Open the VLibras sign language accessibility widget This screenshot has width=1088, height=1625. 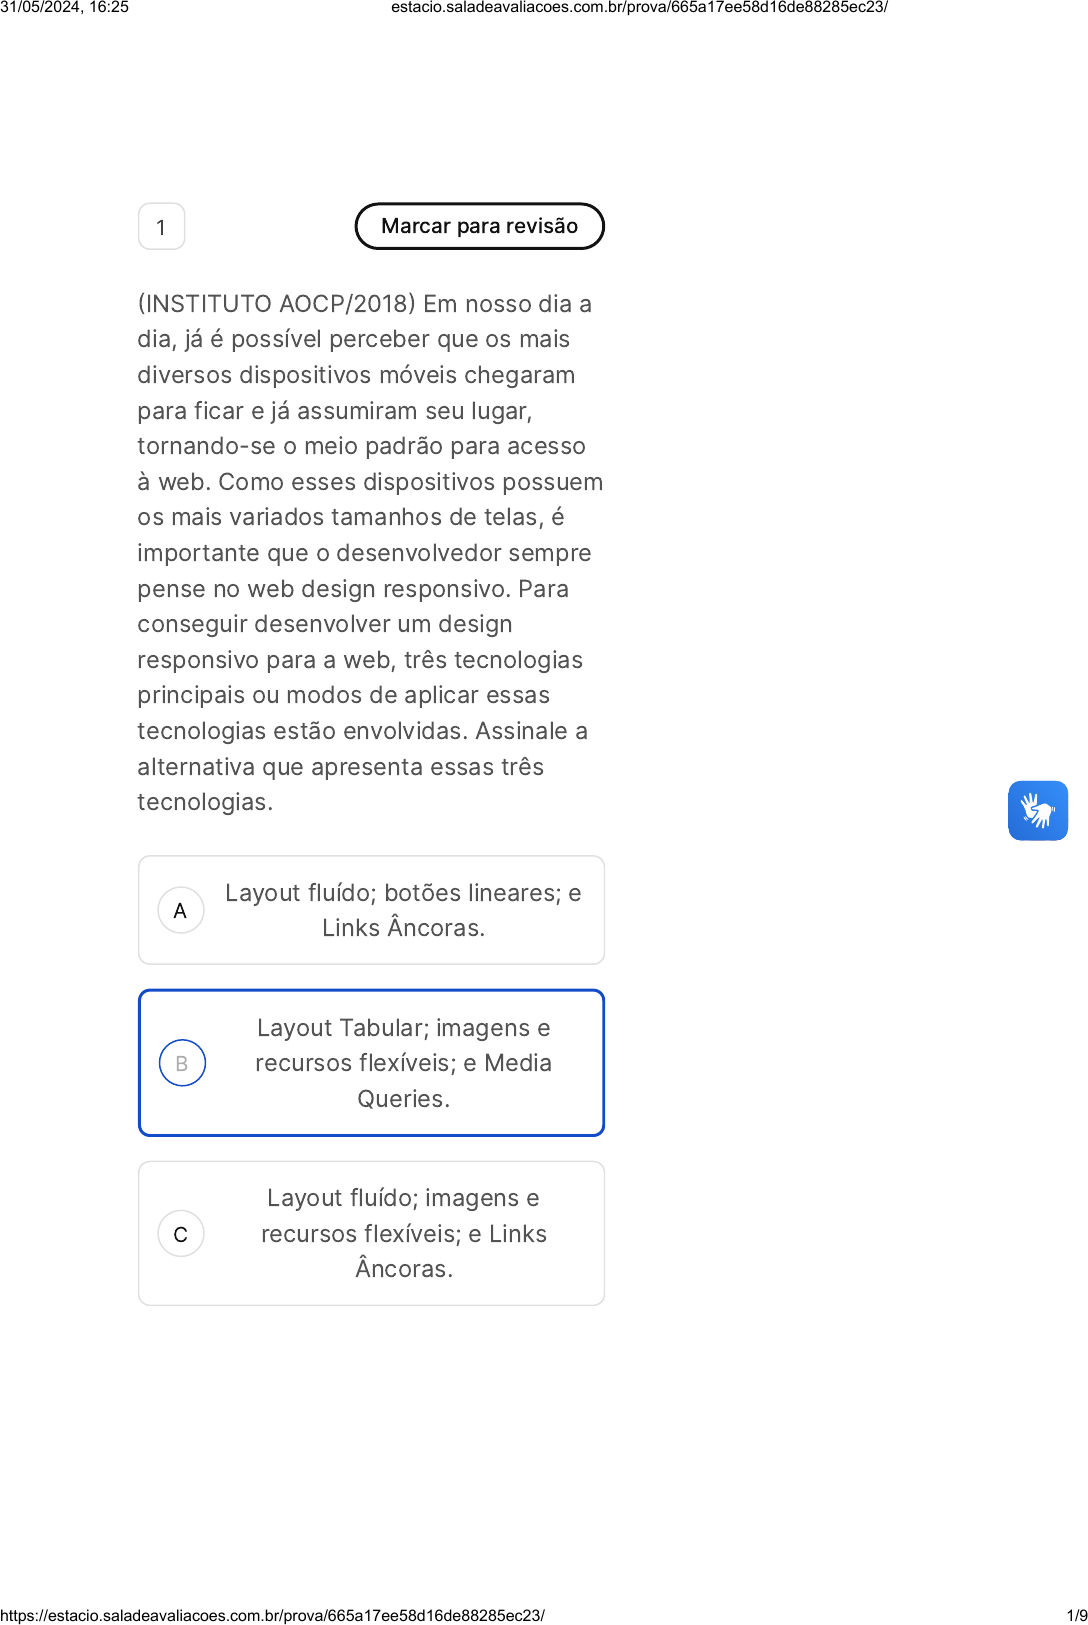[x=1037, y=810]
